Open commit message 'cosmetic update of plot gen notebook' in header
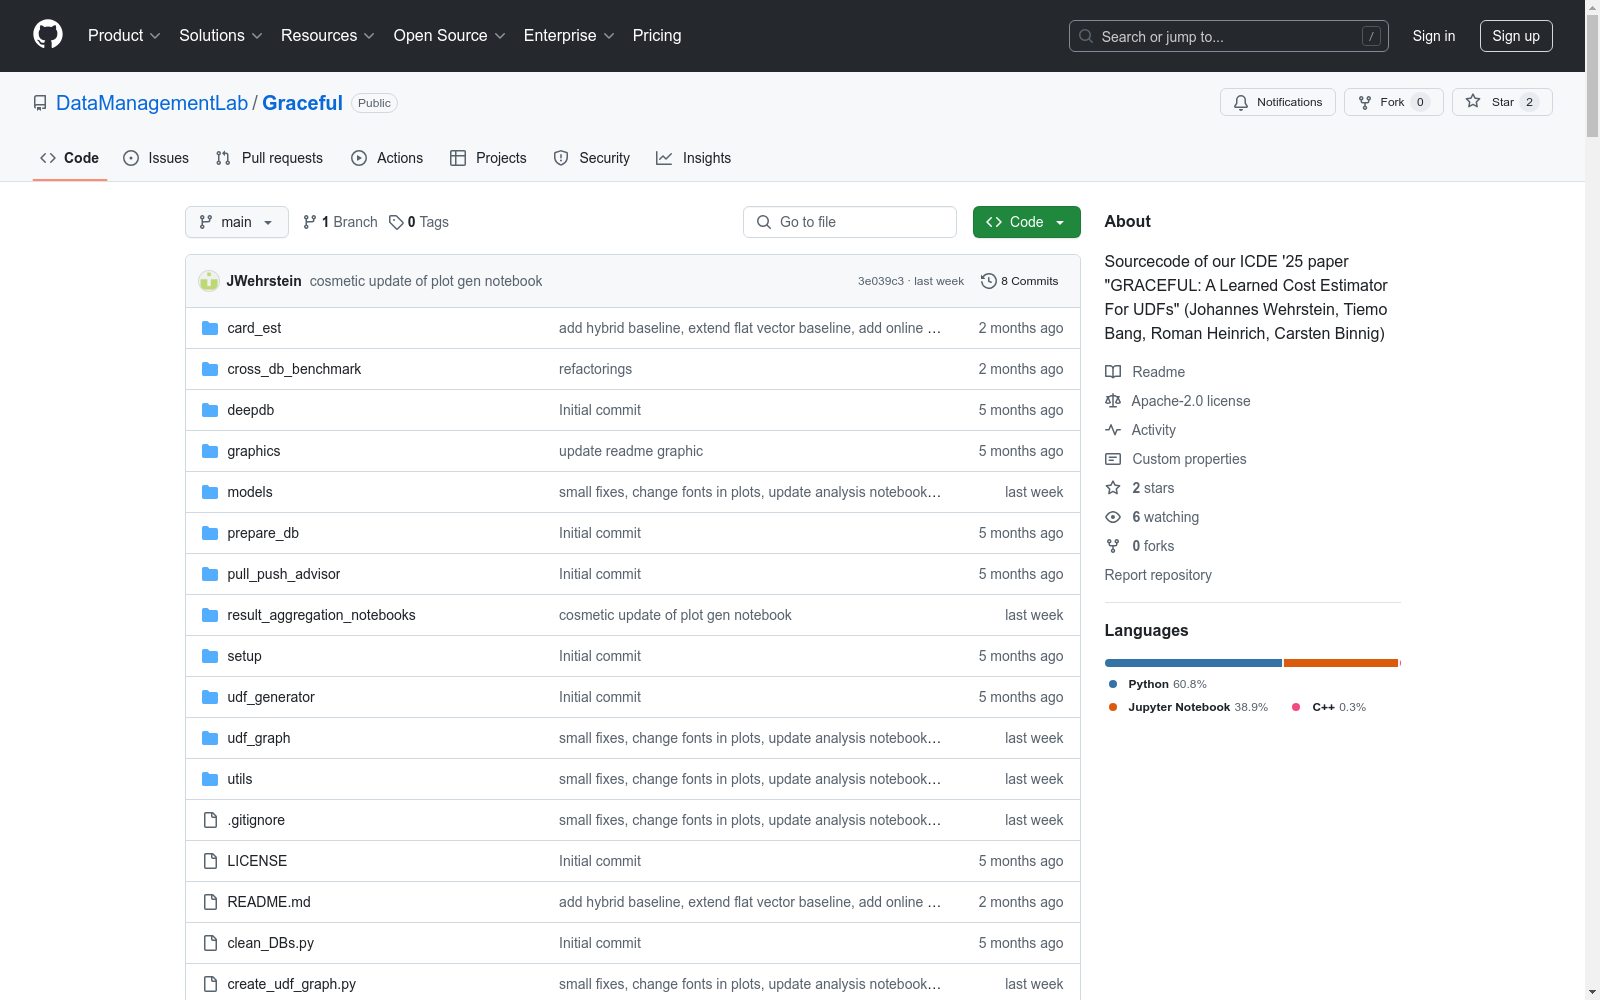Image resolution: width=1600 pixels, height=1000 pixels. [426, 281]
